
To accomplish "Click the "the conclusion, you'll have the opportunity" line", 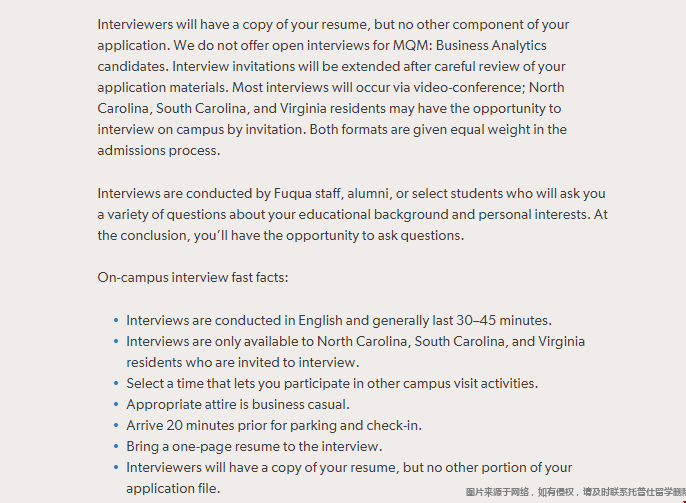I will (280, 235).
